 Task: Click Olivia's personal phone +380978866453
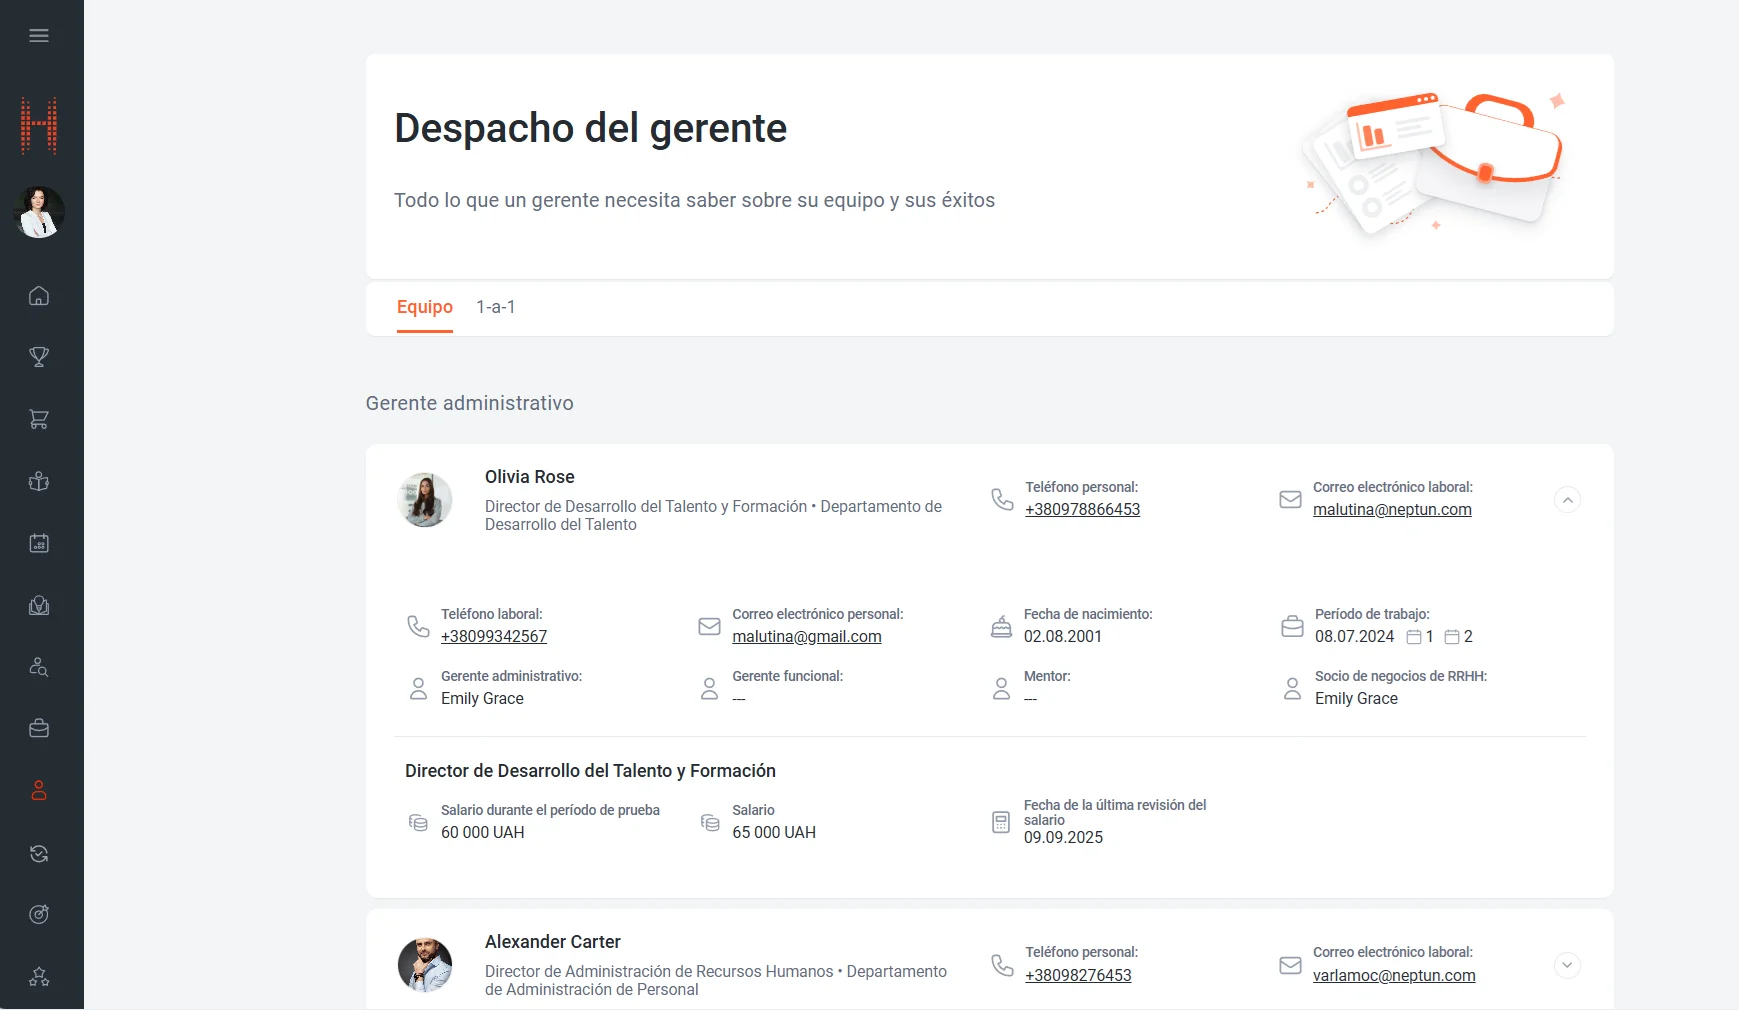click(1082, 510)
